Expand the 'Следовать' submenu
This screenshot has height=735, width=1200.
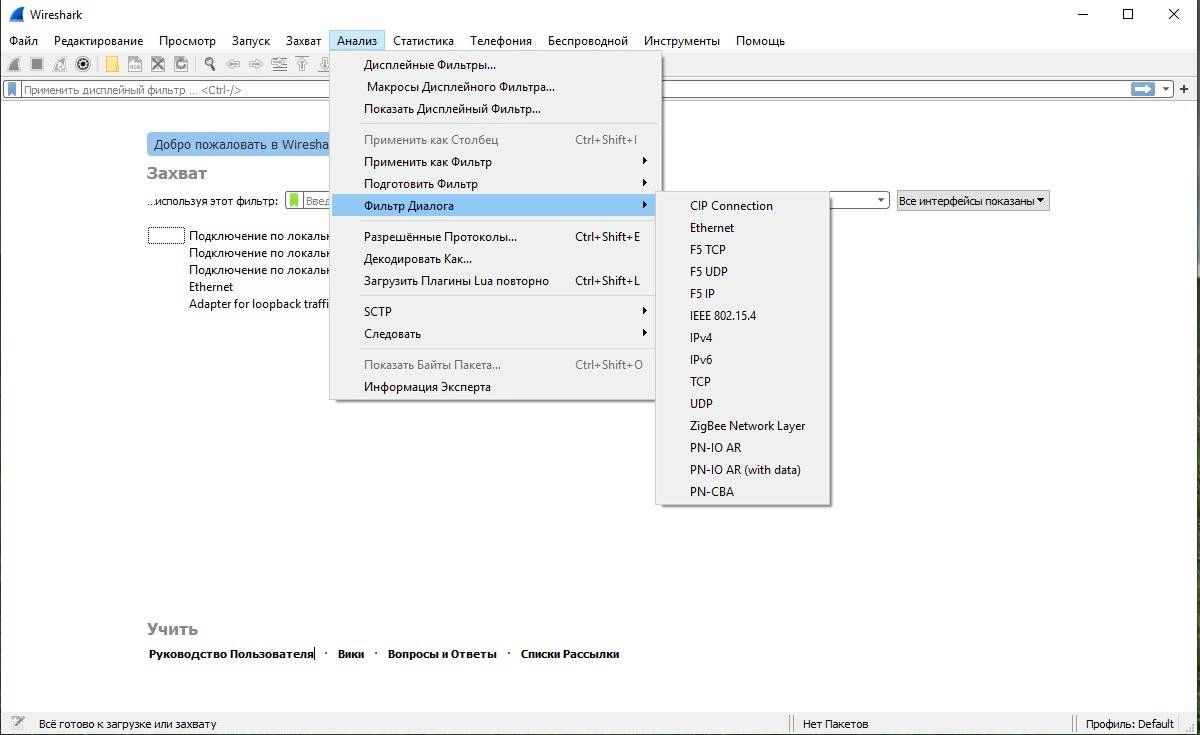(x=494, y=333)
